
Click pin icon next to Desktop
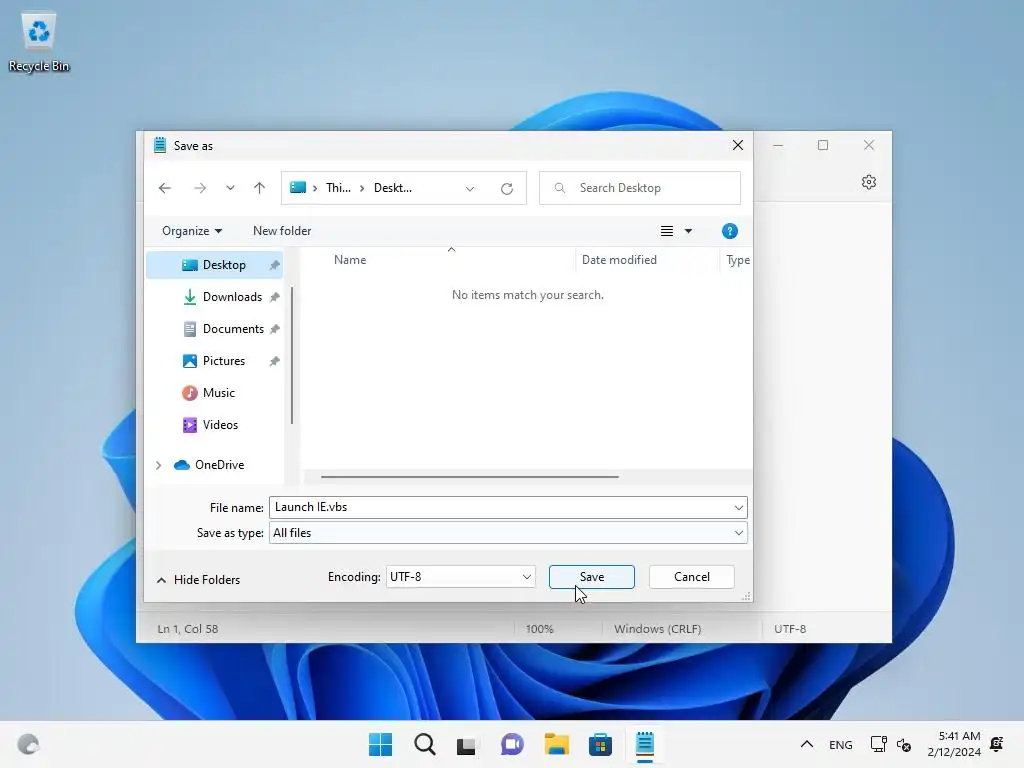coord(275,265)
